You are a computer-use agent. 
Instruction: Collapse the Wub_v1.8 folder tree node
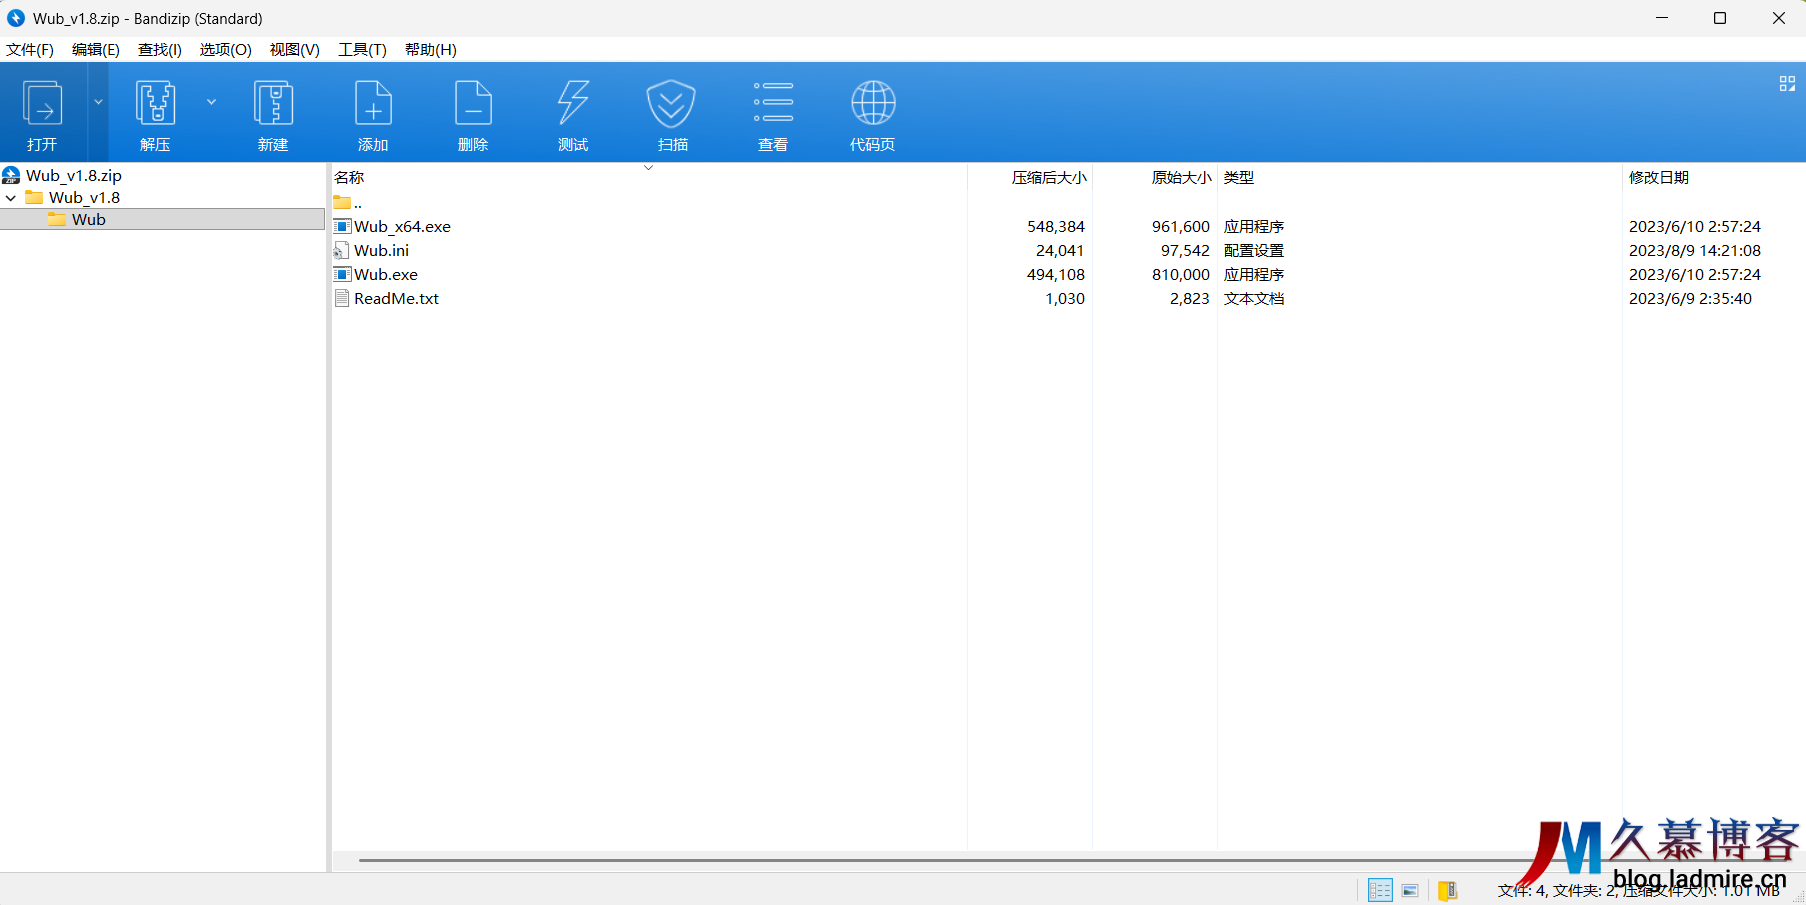(11, 198)
